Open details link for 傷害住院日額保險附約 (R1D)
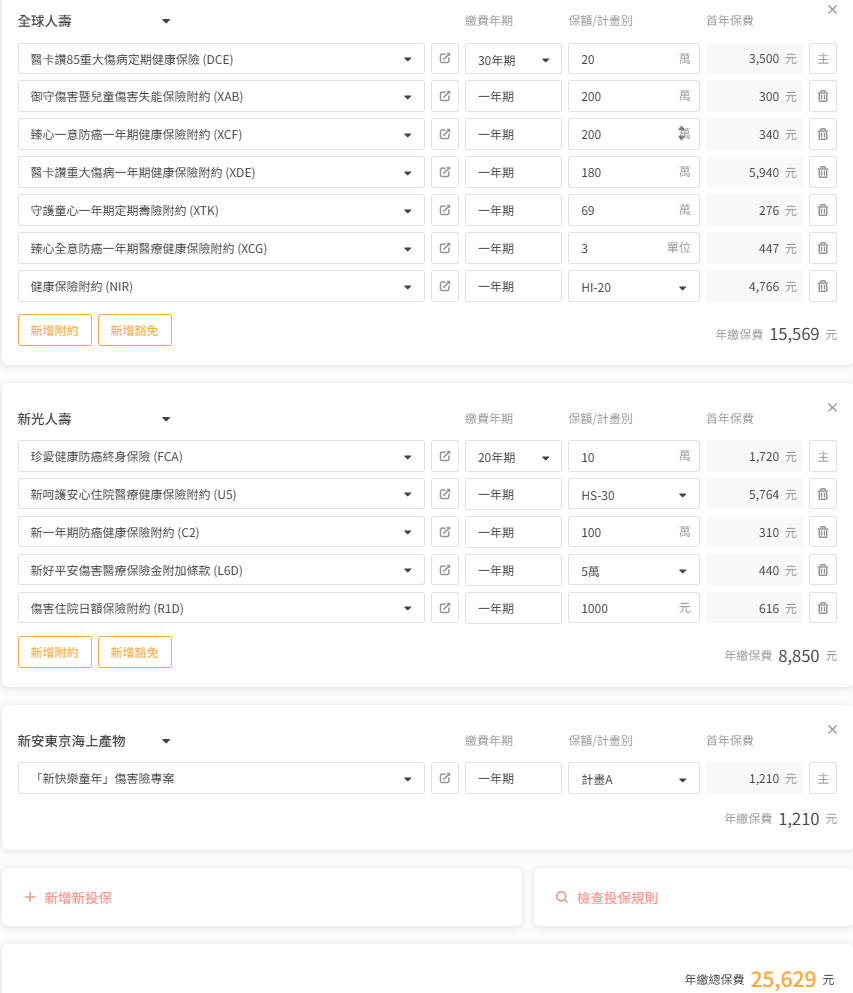This screenshot has height=993, width=853. (x=445, y=609)
